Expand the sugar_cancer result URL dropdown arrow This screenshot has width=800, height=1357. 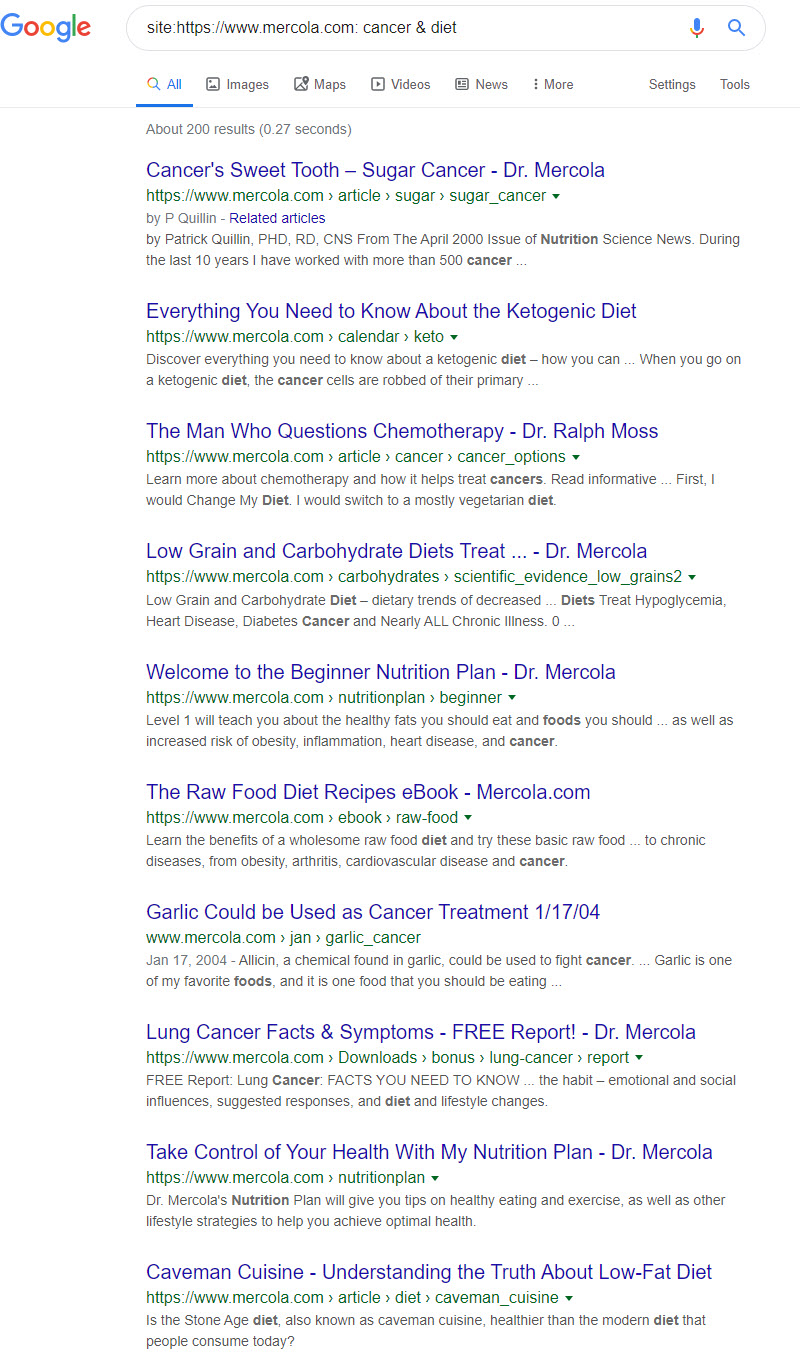(x=556, y=196)
